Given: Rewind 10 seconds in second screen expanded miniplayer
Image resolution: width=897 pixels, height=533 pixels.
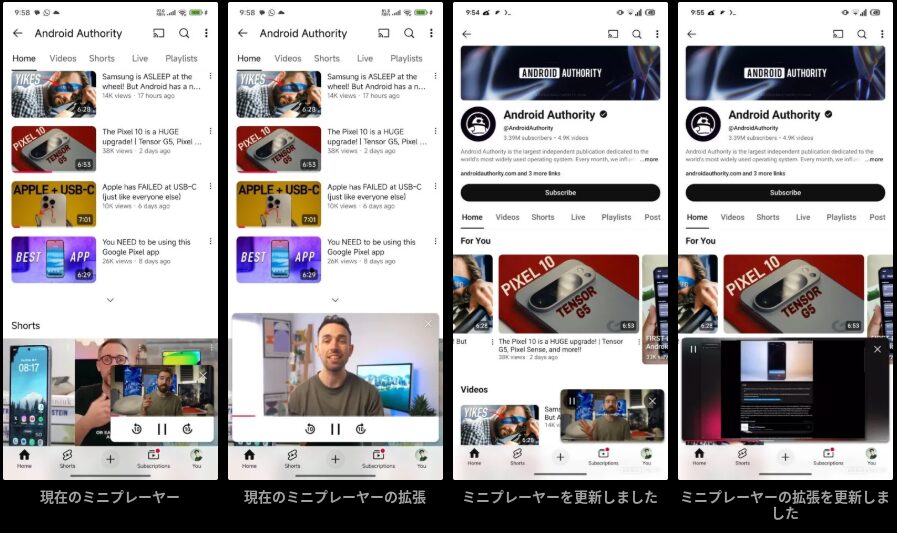Looking at the screenshot, I should [x=310, y=429].
